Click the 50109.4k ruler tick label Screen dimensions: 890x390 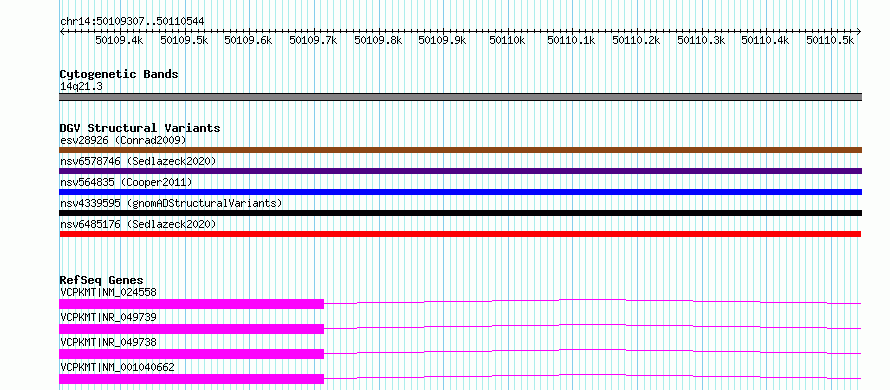(x=119, y=40)
